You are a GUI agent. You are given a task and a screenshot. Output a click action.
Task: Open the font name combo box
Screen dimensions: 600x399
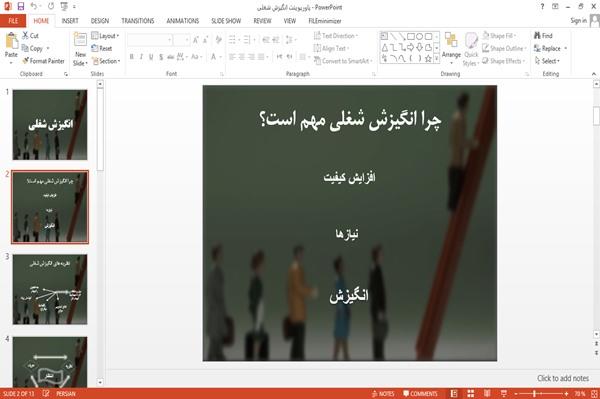(x=150, y=40)
